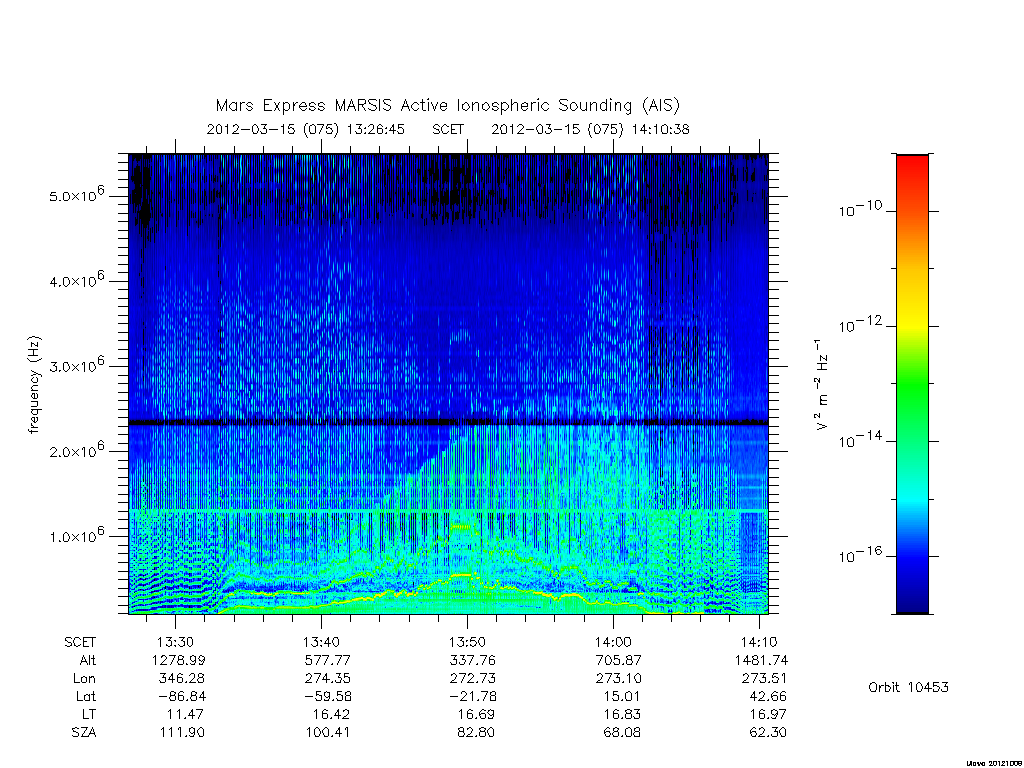This screenshot has width=1024, height=768.
Task: Click the 13:30 time axis label
Action: 175,642
